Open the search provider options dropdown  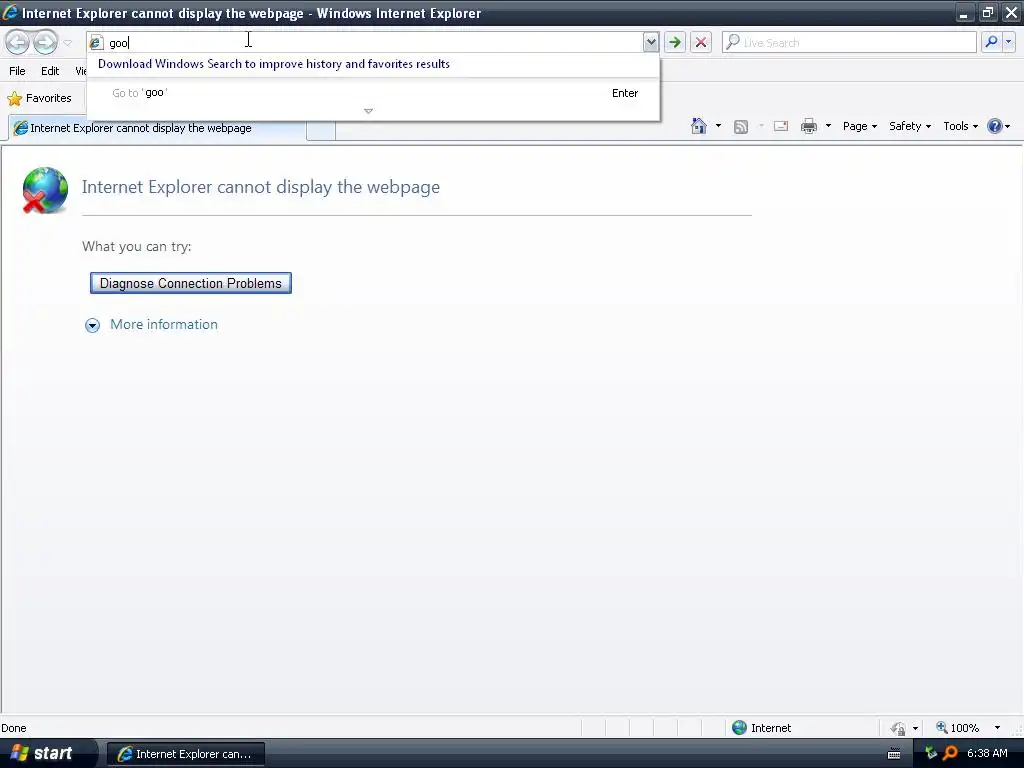pyautogui.click(x=1008, y=42)
